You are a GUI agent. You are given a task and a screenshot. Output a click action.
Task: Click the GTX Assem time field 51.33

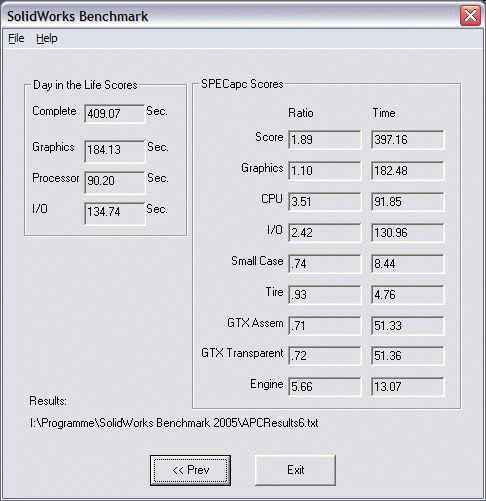[x=408, y=326]
